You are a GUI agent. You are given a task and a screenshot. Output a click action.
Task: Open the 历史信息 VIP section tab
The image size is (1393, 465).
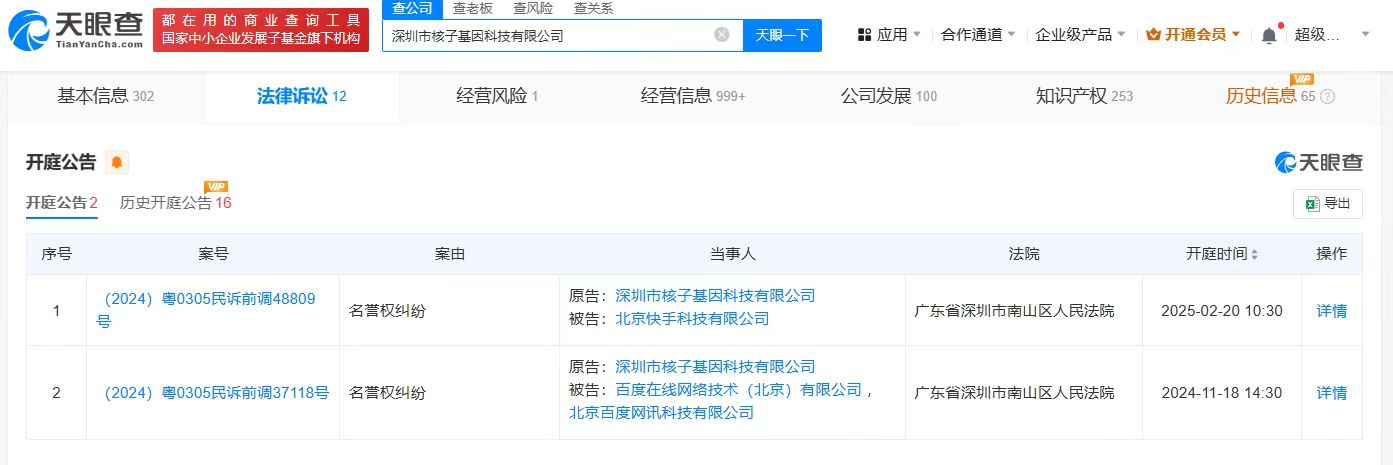click(x=1280, y=97)
